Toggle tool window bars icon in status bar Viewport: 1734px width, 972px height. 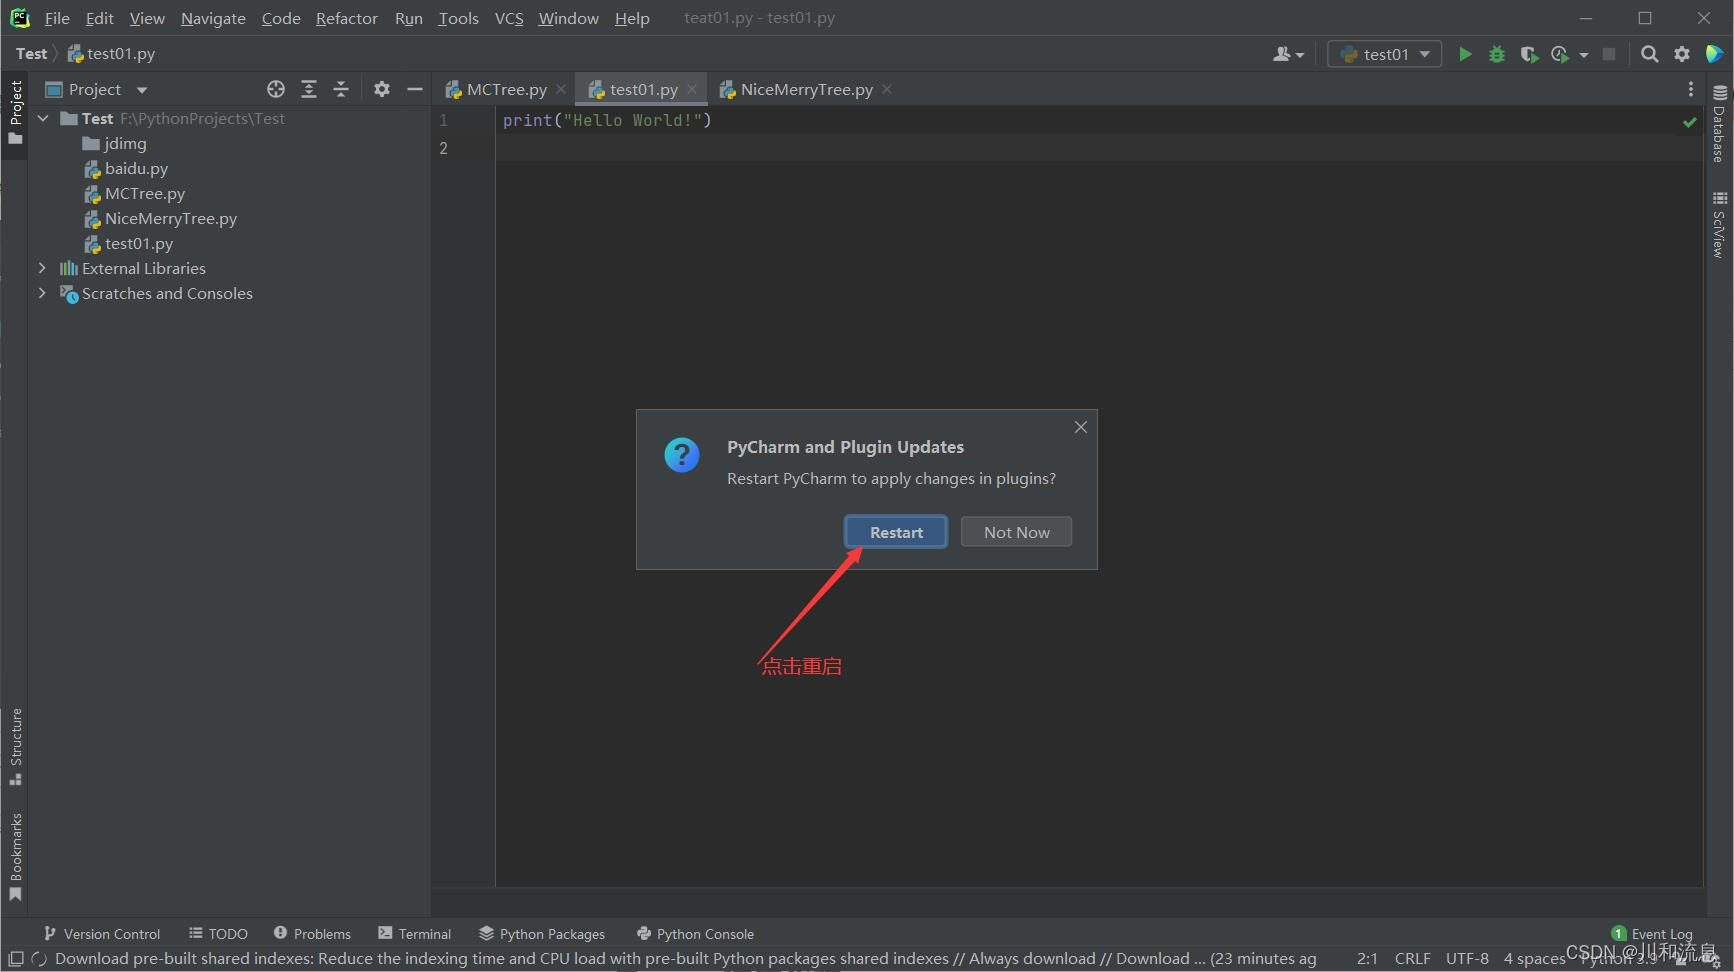16,958
